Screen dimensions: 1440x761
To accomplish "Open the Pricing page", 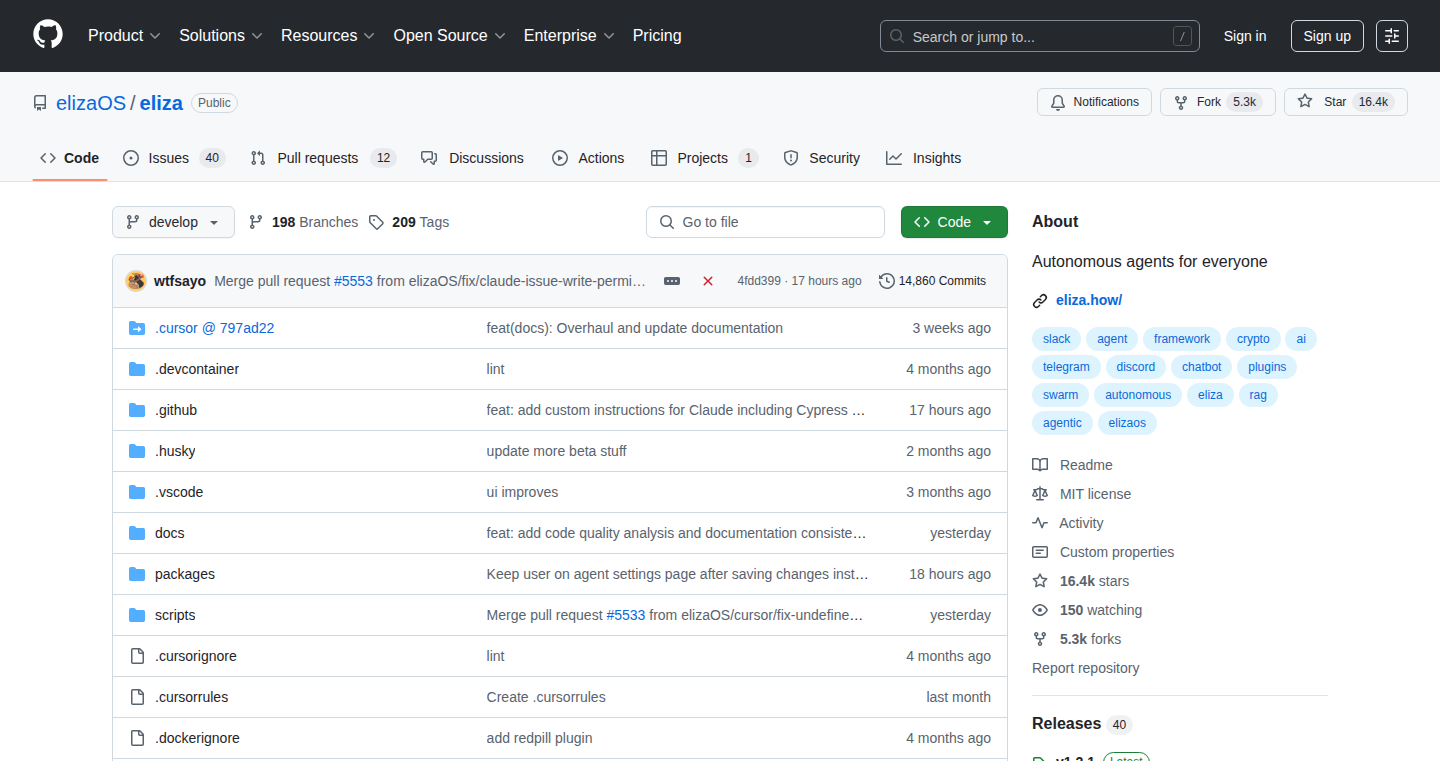I will coord(657,35).
